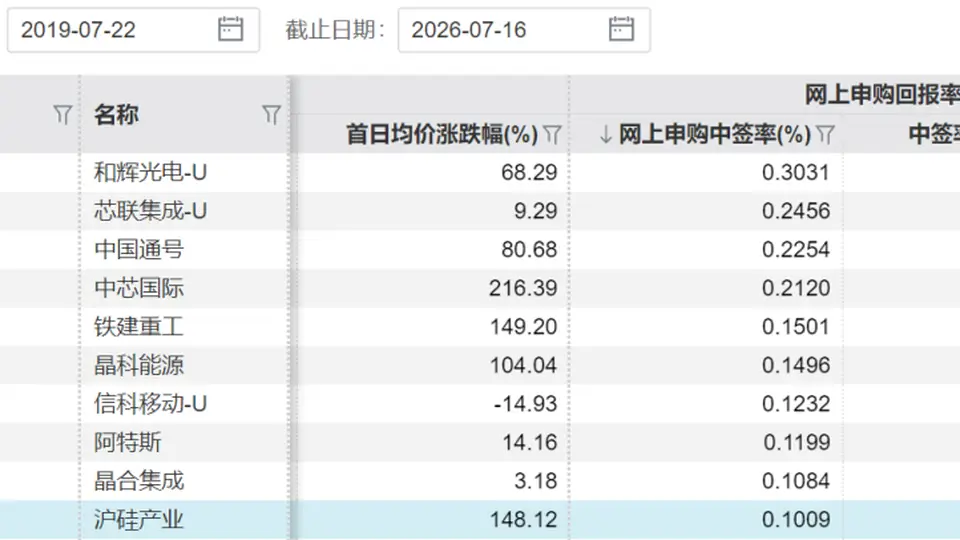Click the rate 0.1496 cell

[796, 365]
